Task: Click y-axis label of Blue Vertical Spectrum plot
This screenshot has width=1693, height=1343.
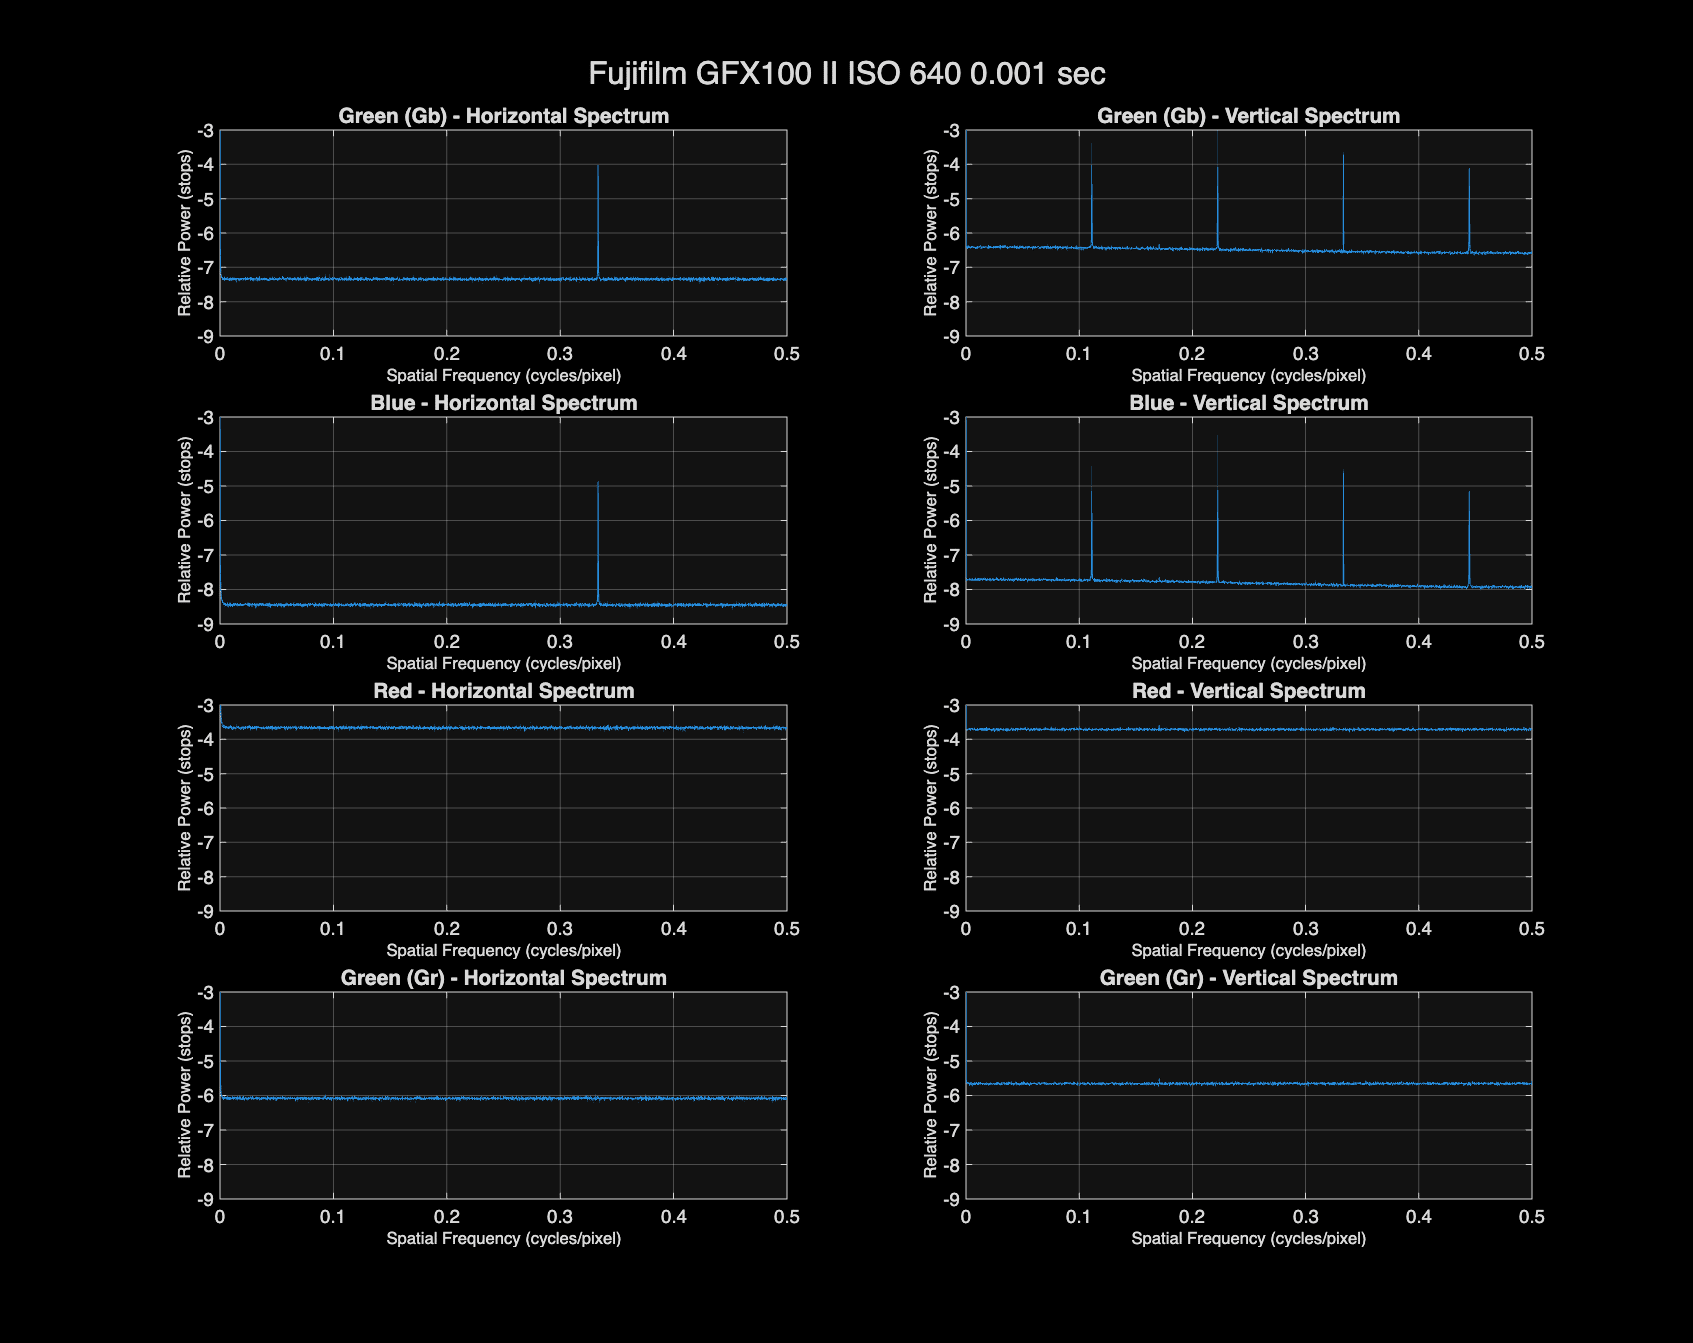Action: 931,520
